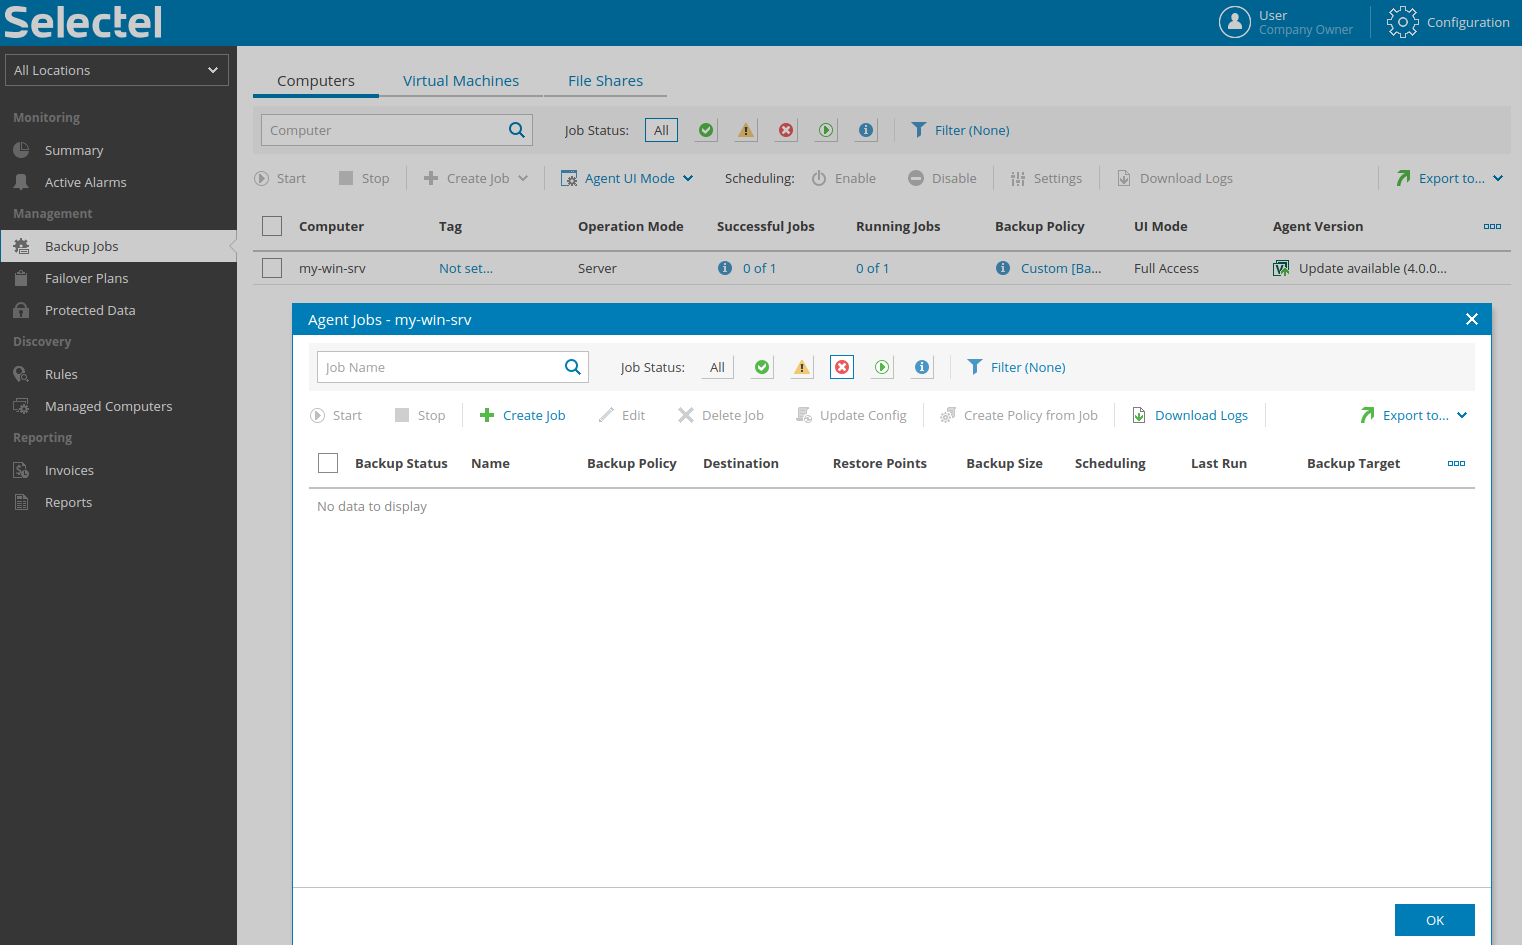Open Filter (None) in Agent Jobs dialog
Image resolution: width=1522 pixels, height=945 pixels.
pos(1017,367)
